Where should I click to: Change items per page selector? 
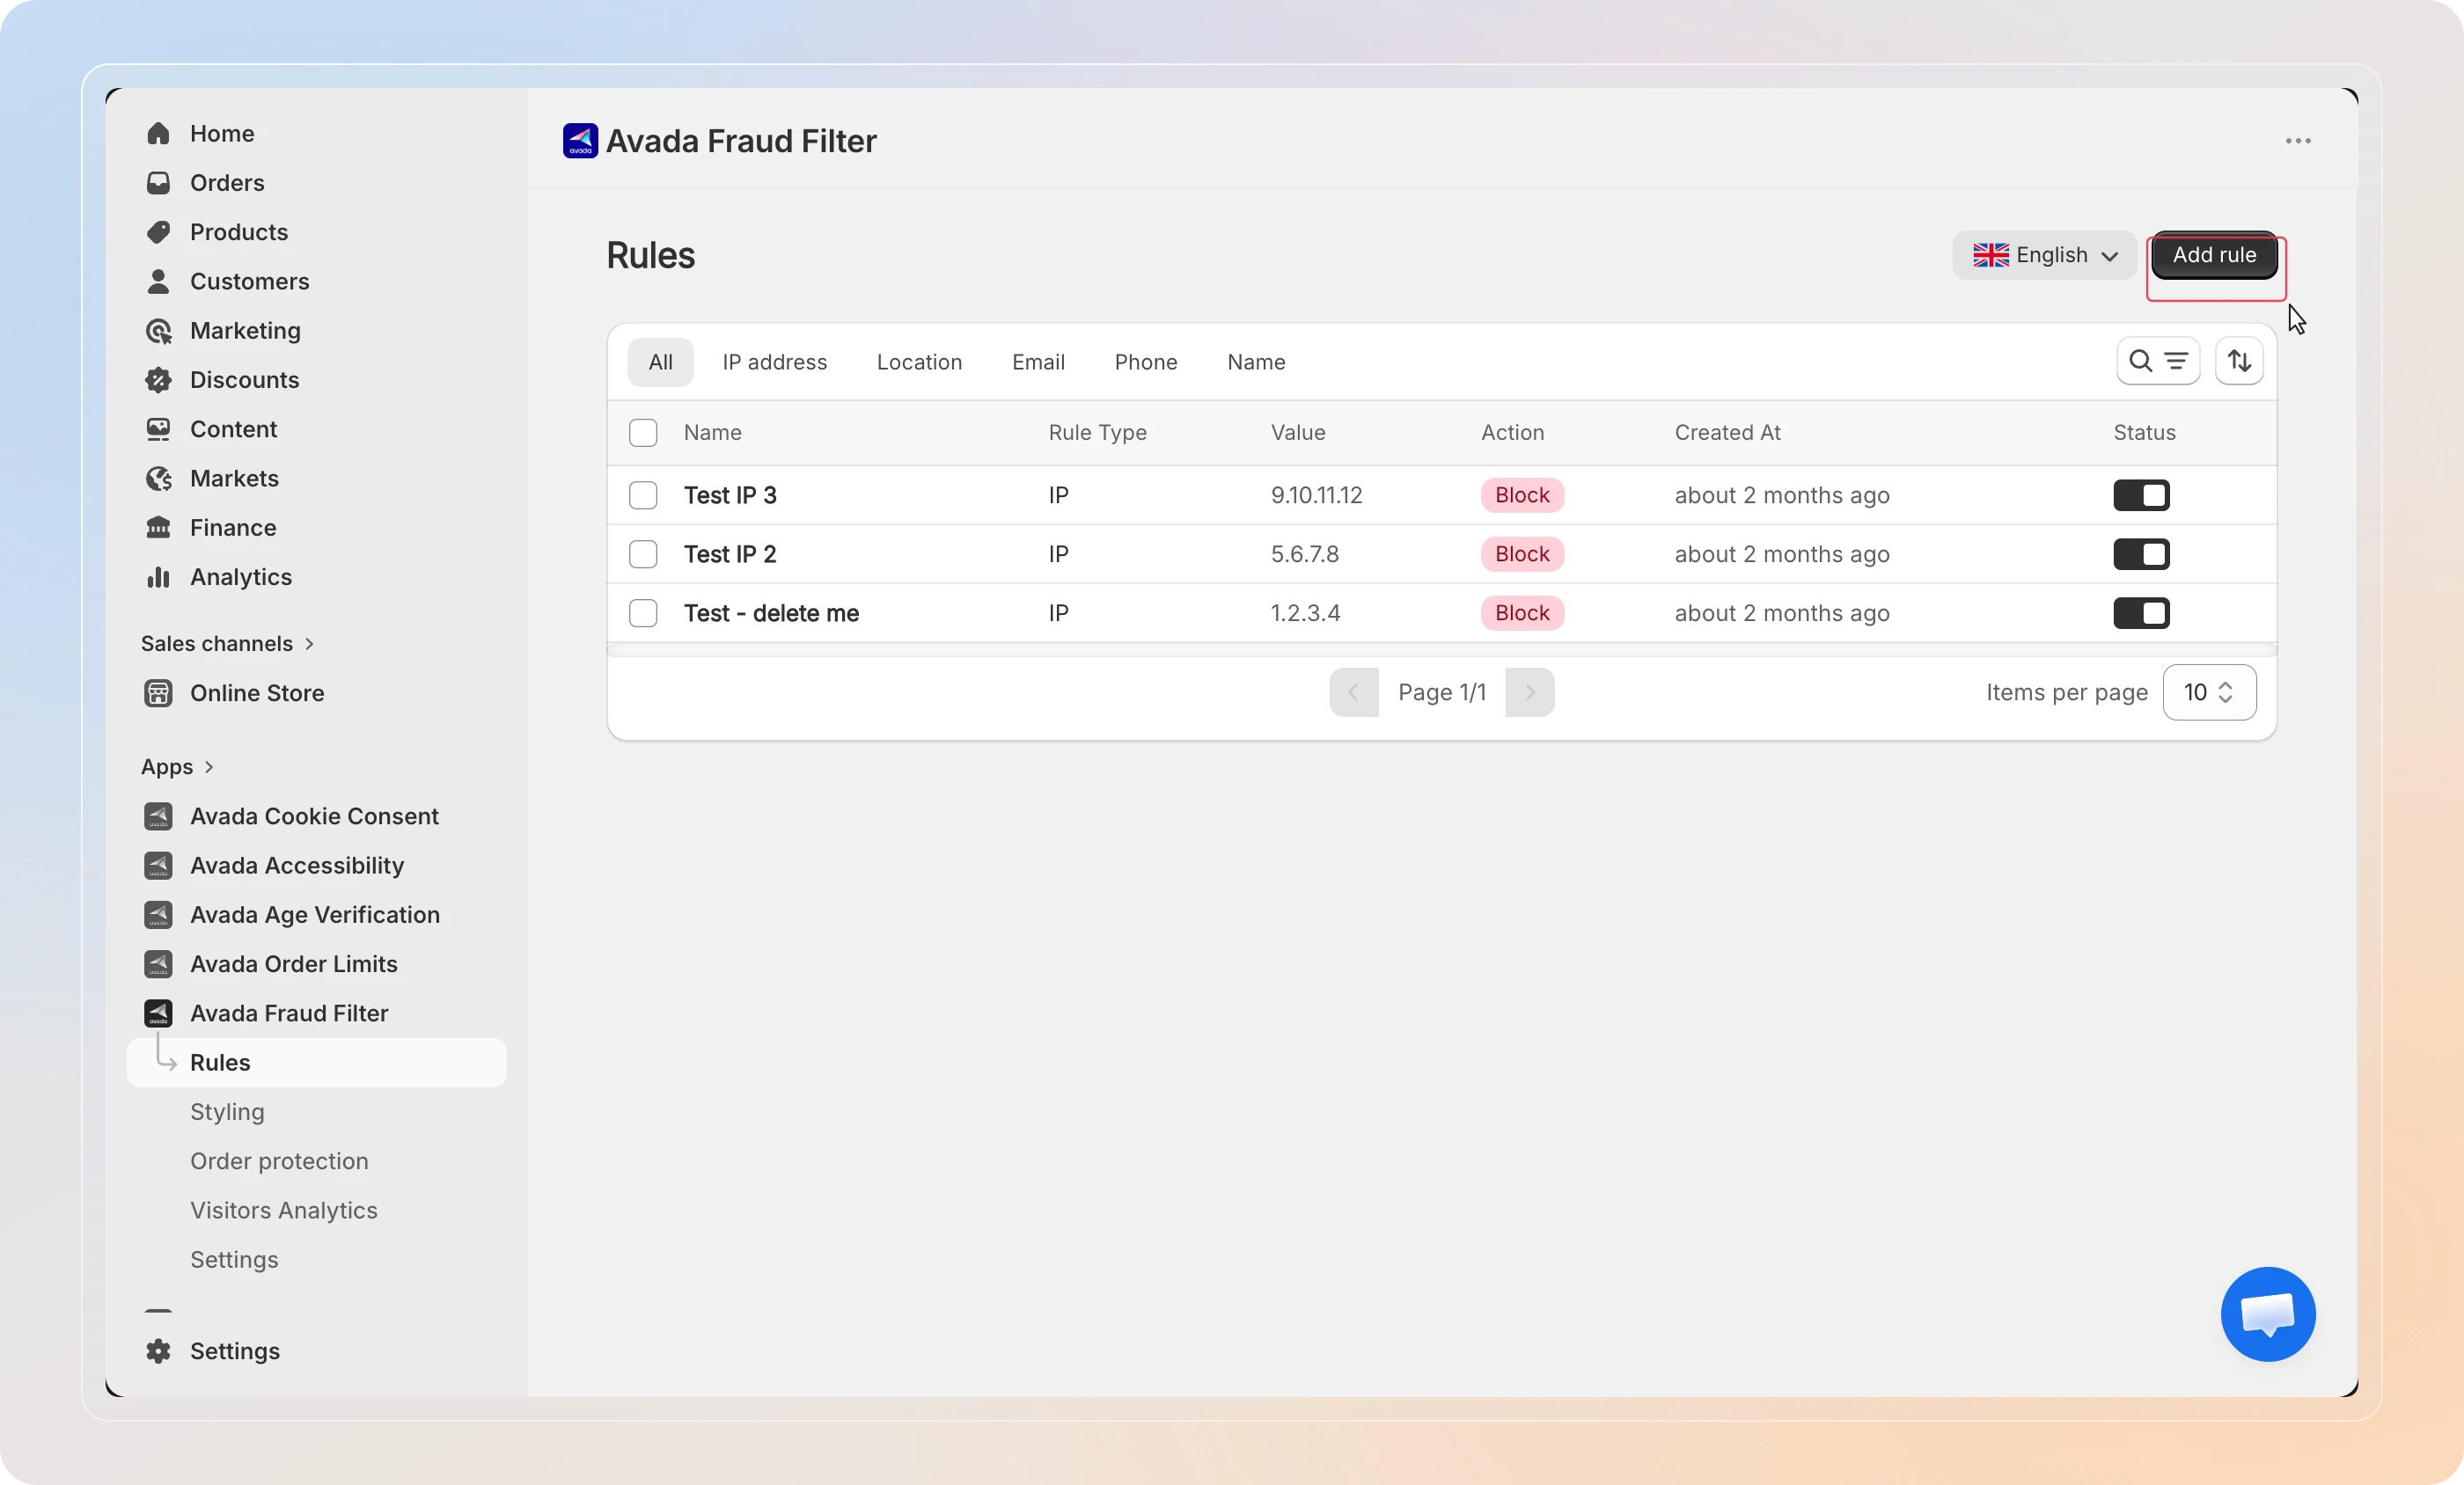pos(2209,692)
